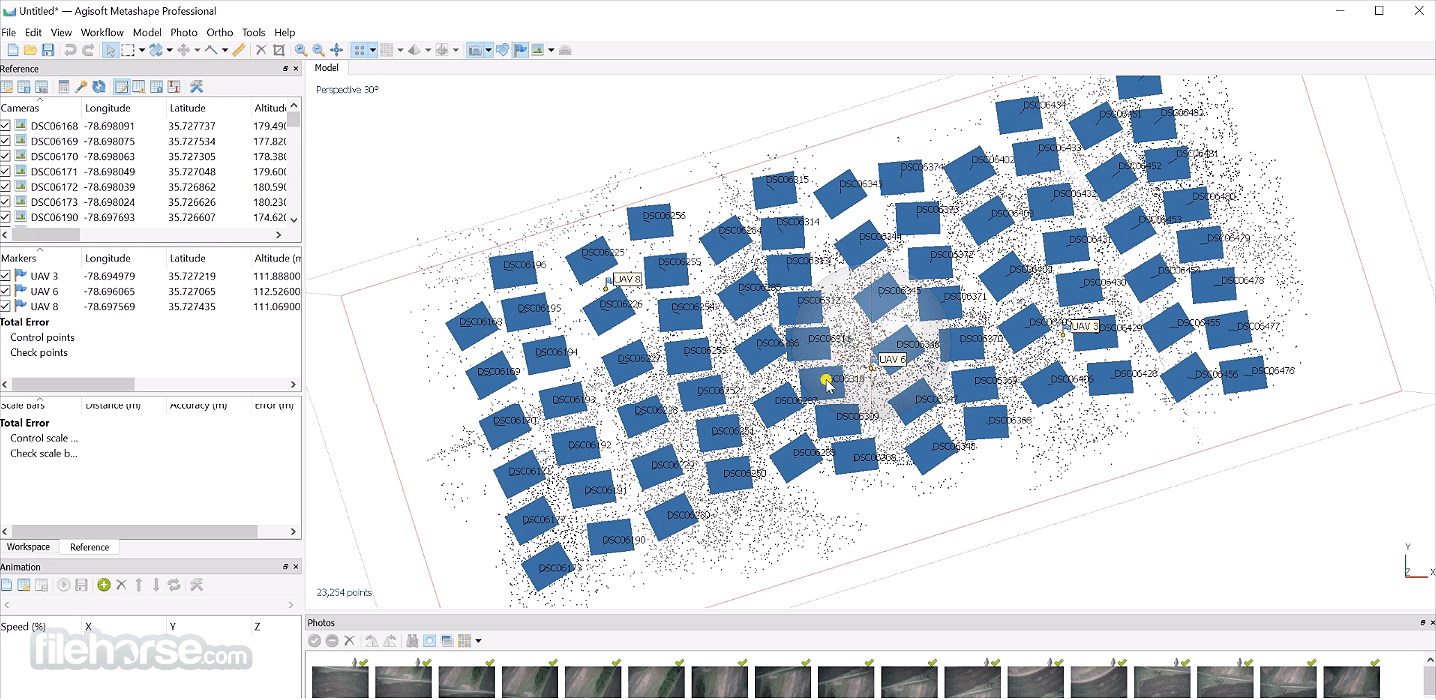Uncheck the DSC06168 camera checkbox
This screenshot has width=1436, height=700.
click(6, 126)
